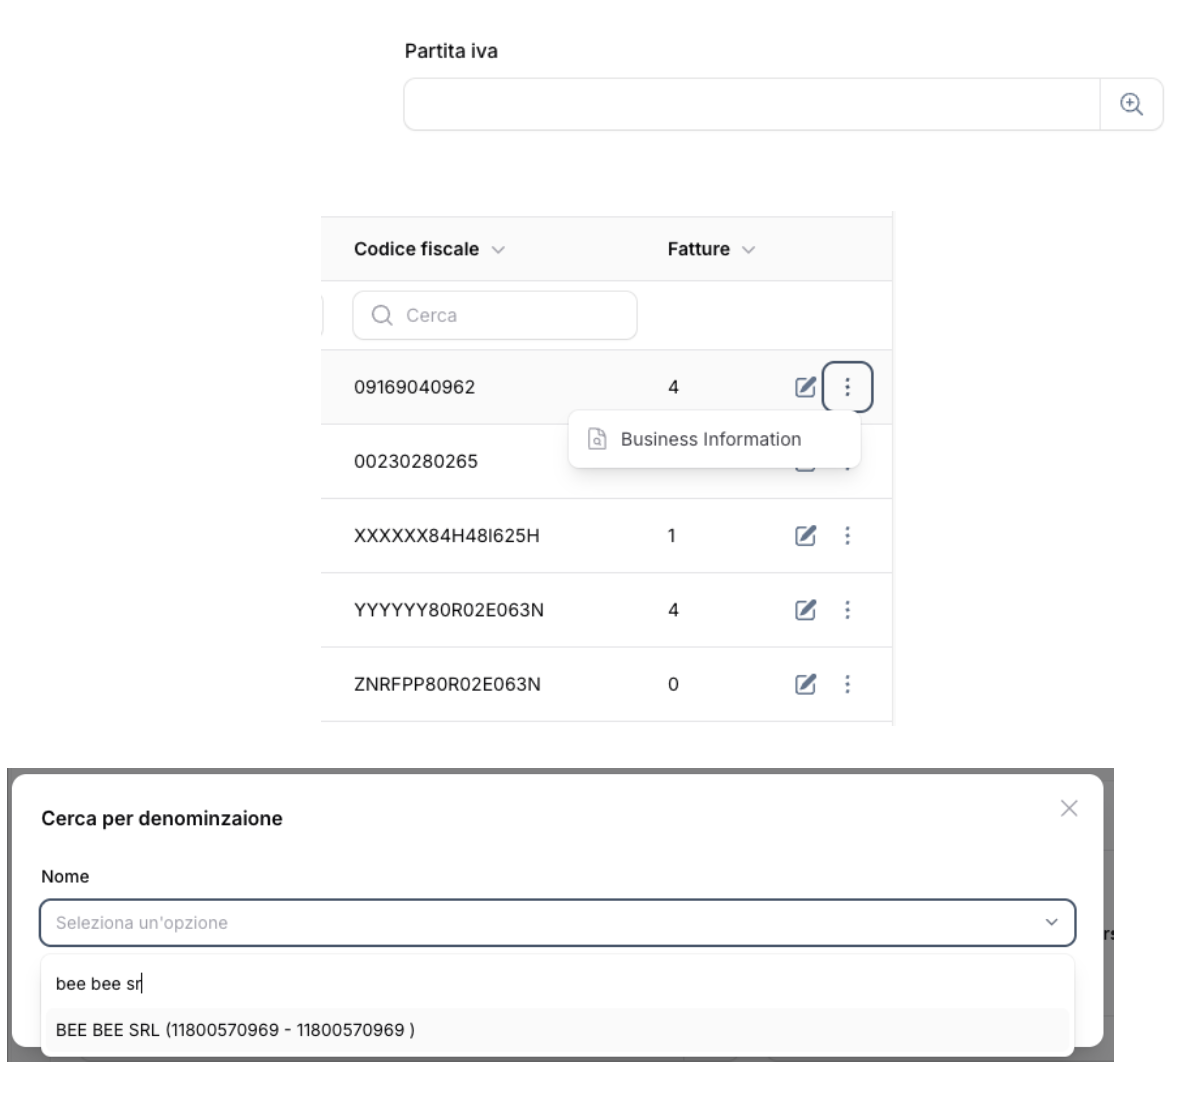The height and width of the screenshot is (1102, 1190).
Task: Open three-dot menu for ZNRFPP80R02E063N
Action: [847, 684]
